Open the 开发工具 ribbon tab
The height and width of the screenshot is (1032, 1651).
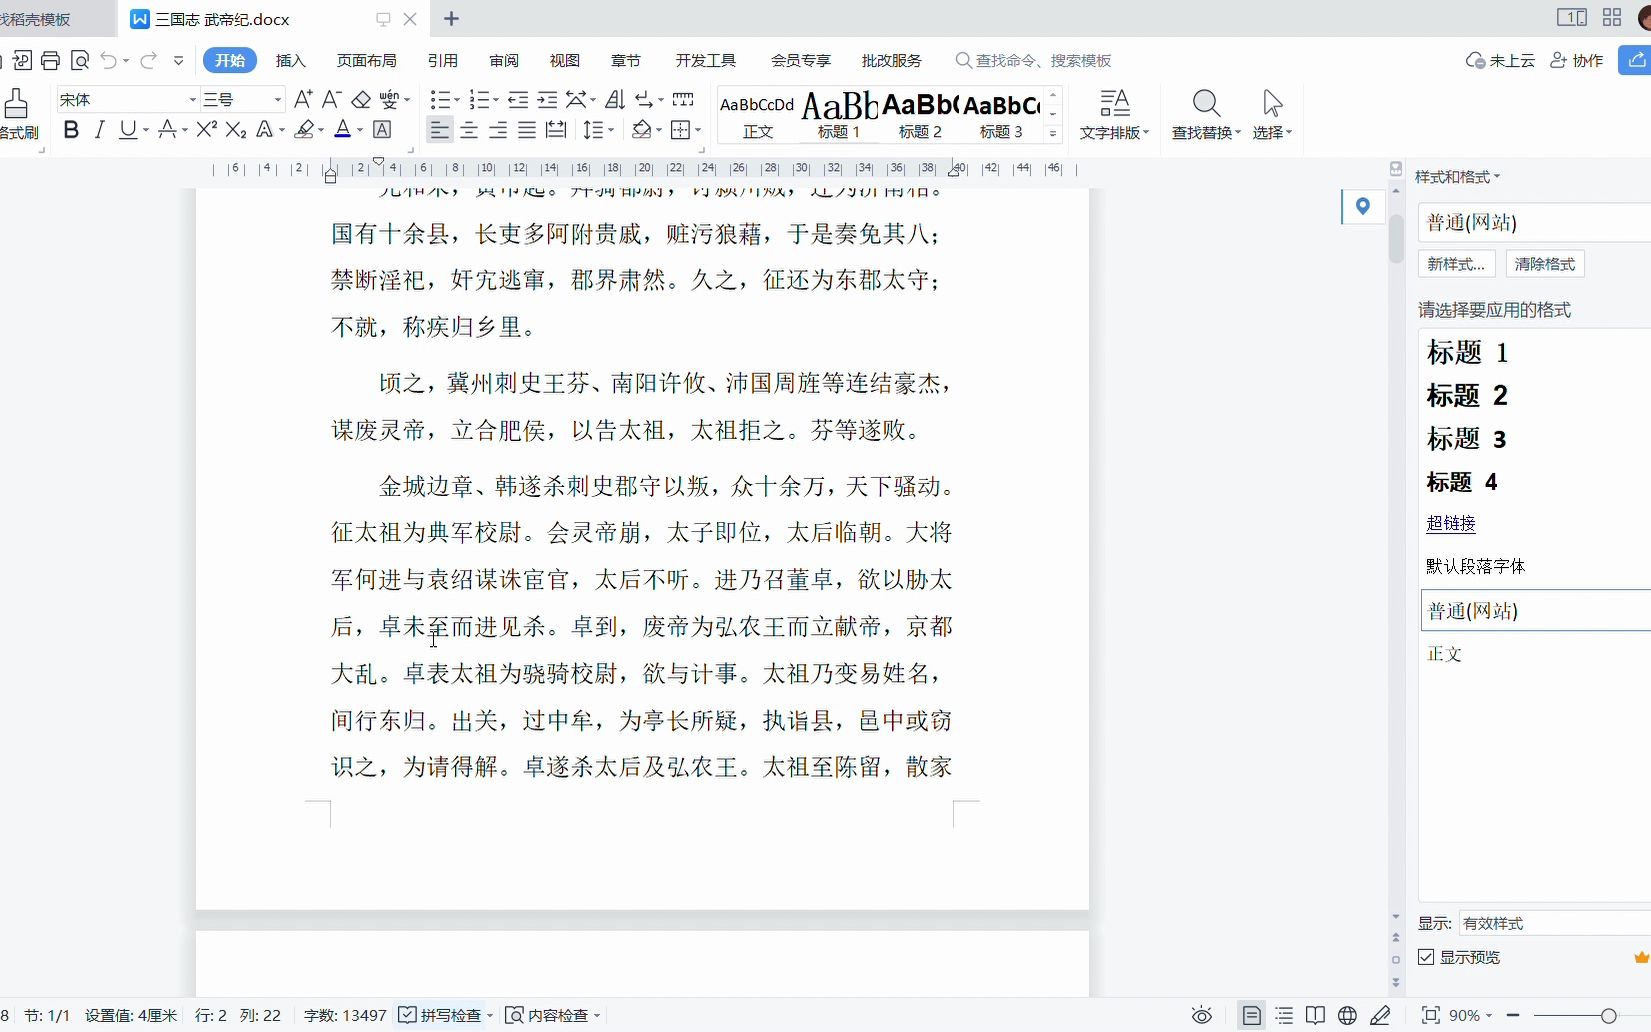click(705, 60)
